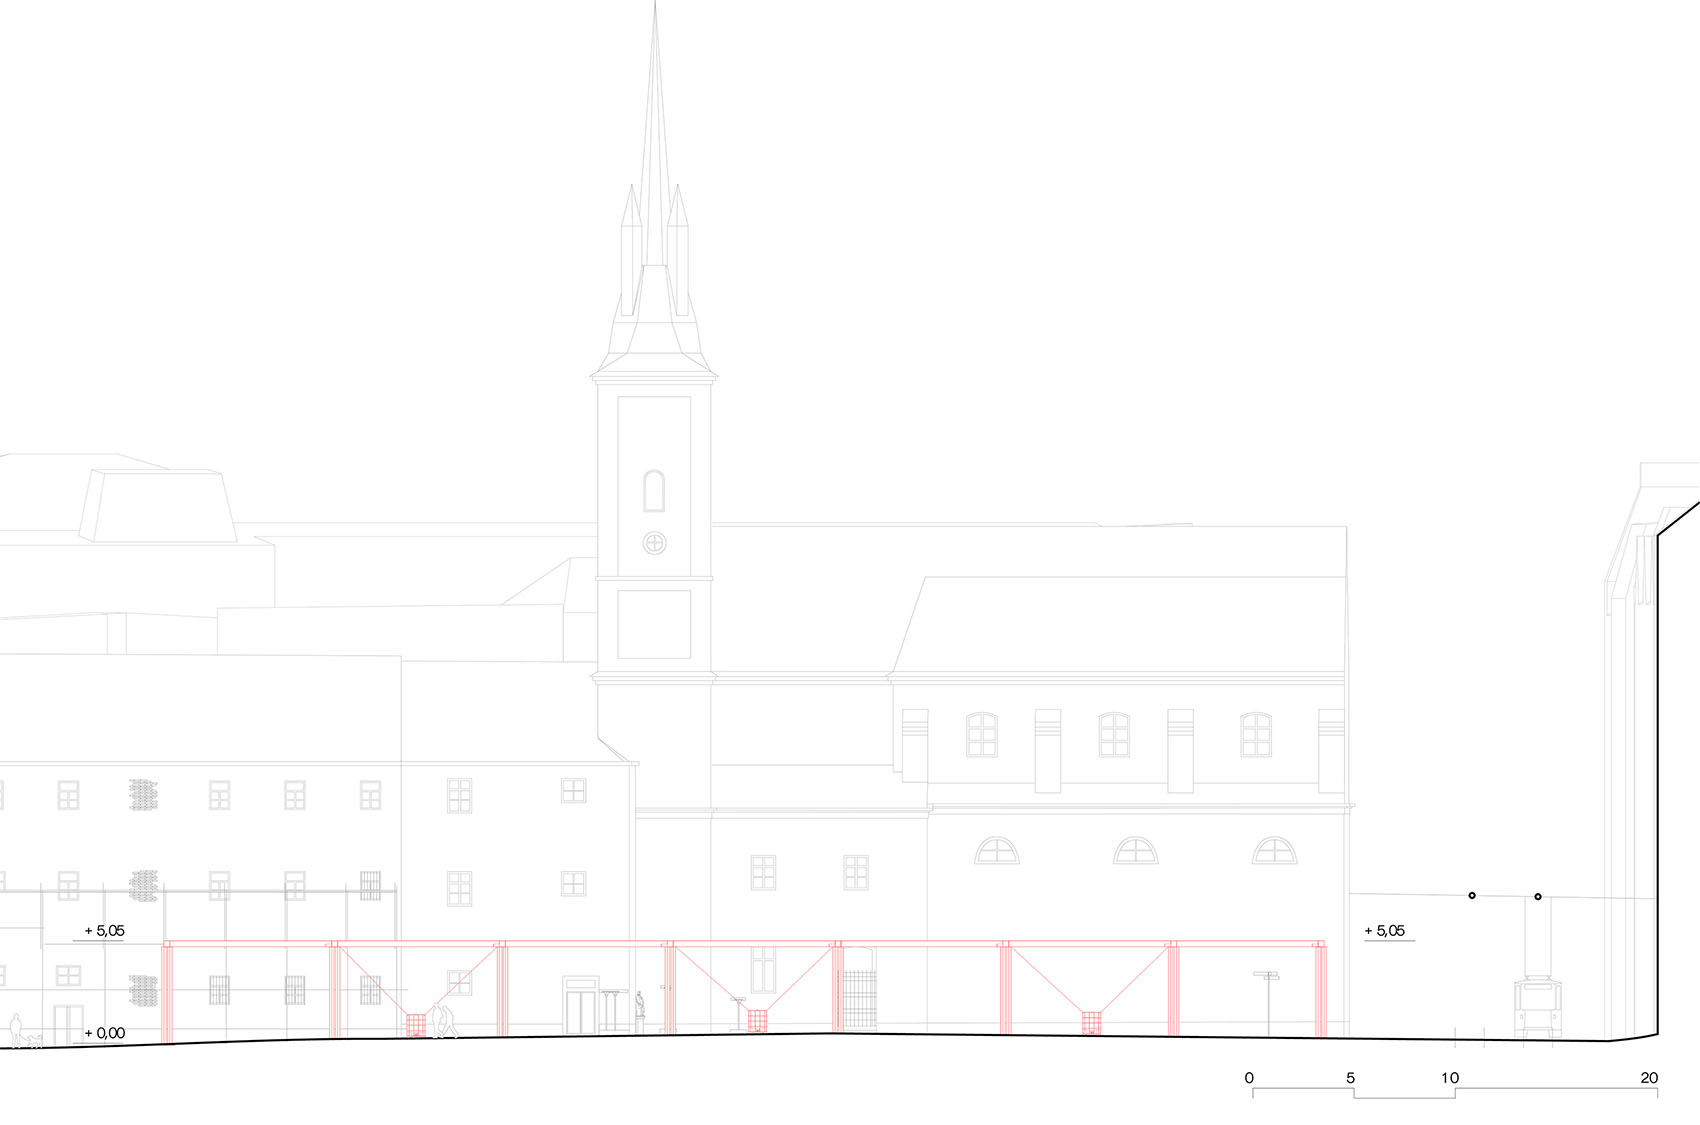Click the arched window on the tower
This screenshot has width=1700, height=1125.
(654, 491)
